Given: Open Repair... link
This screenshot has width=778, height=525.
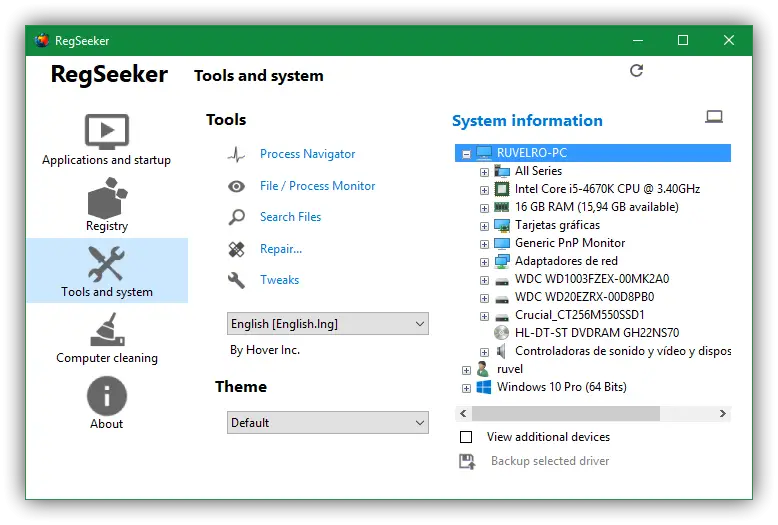Looking at the screenshot, I should tap(281, 249).
